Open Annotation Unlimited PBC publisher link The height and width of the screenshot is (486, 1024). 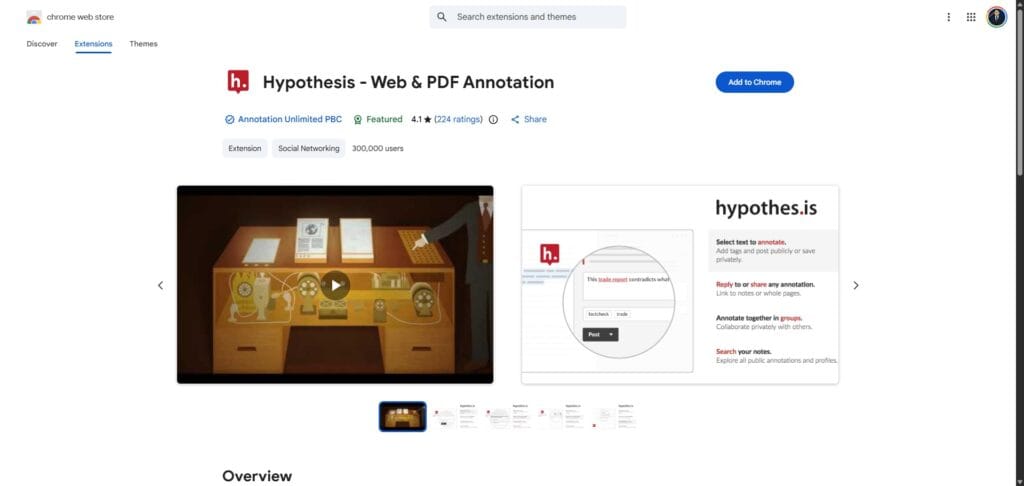click(290, 120)
